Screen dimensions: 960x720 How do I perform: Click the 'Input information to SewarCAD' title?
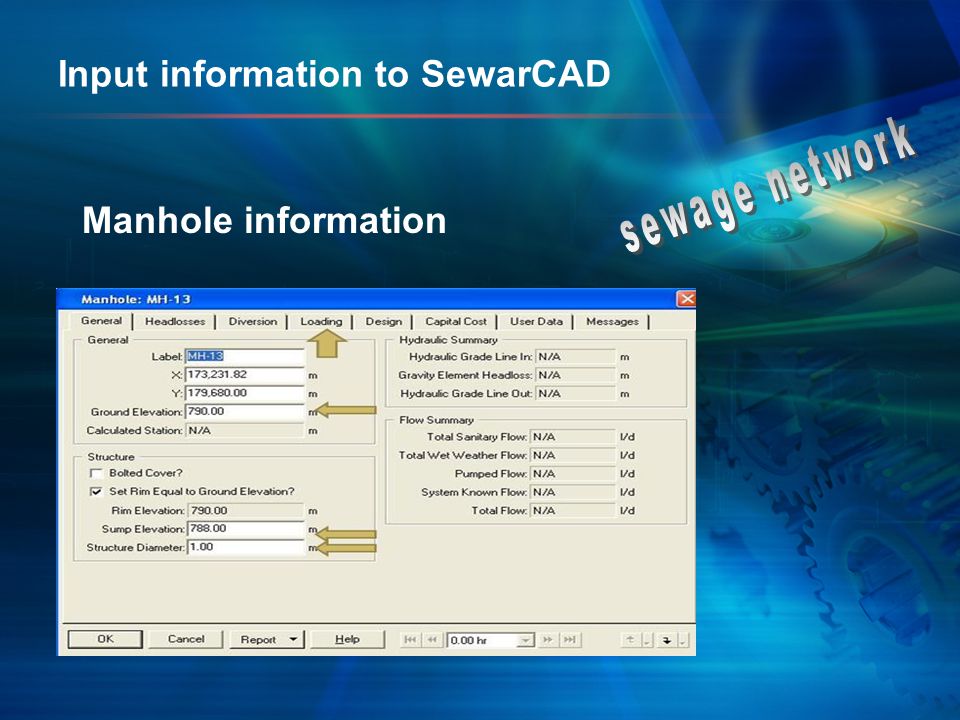(x=334, y=74)
